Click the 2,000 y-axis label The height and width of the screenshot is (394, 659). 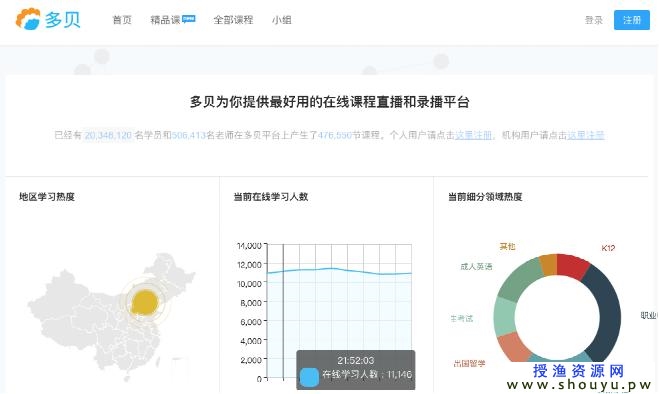click(x=251, y=360)
